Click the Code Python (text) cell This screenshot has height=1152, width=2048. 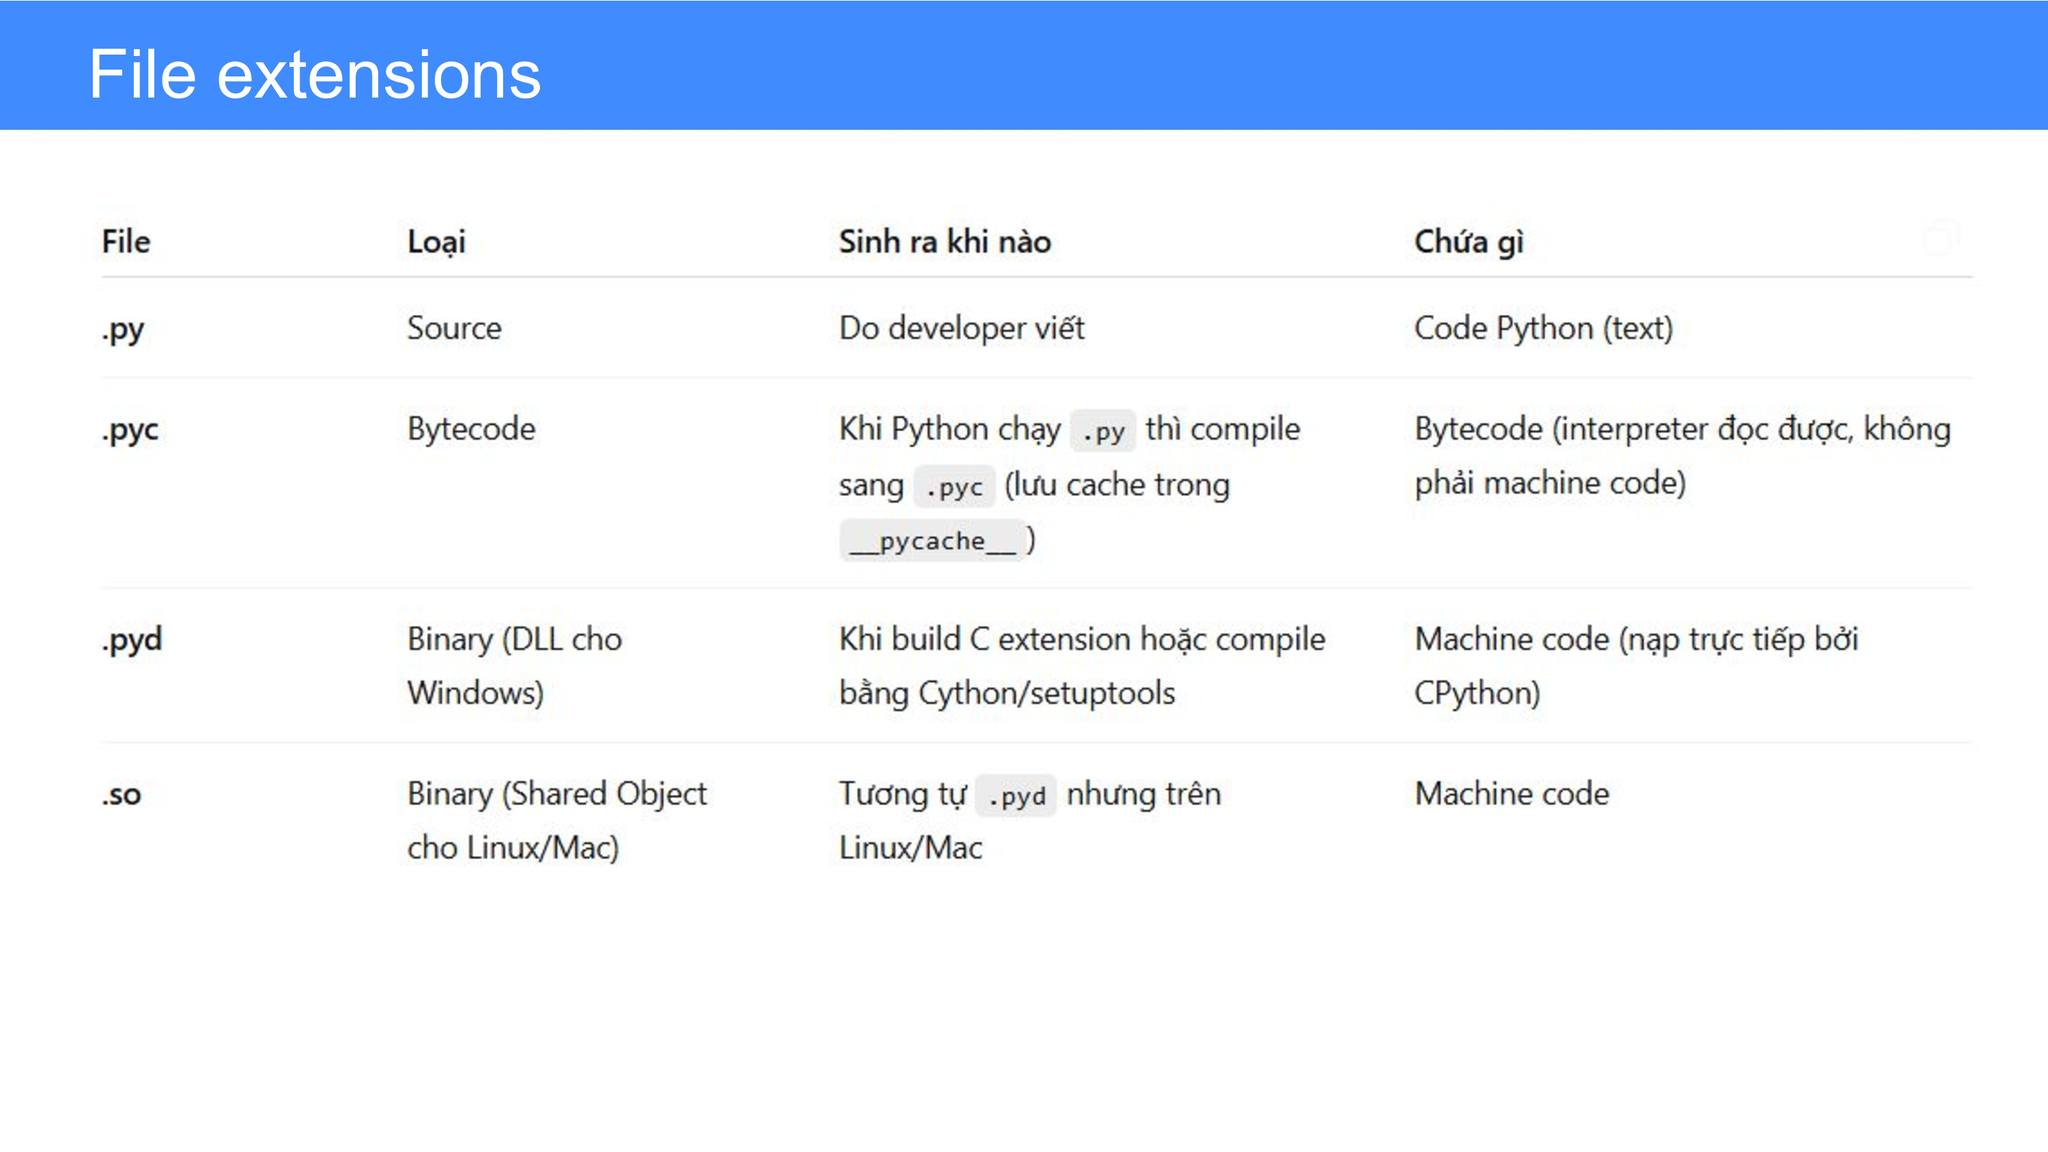point(1543,328)
